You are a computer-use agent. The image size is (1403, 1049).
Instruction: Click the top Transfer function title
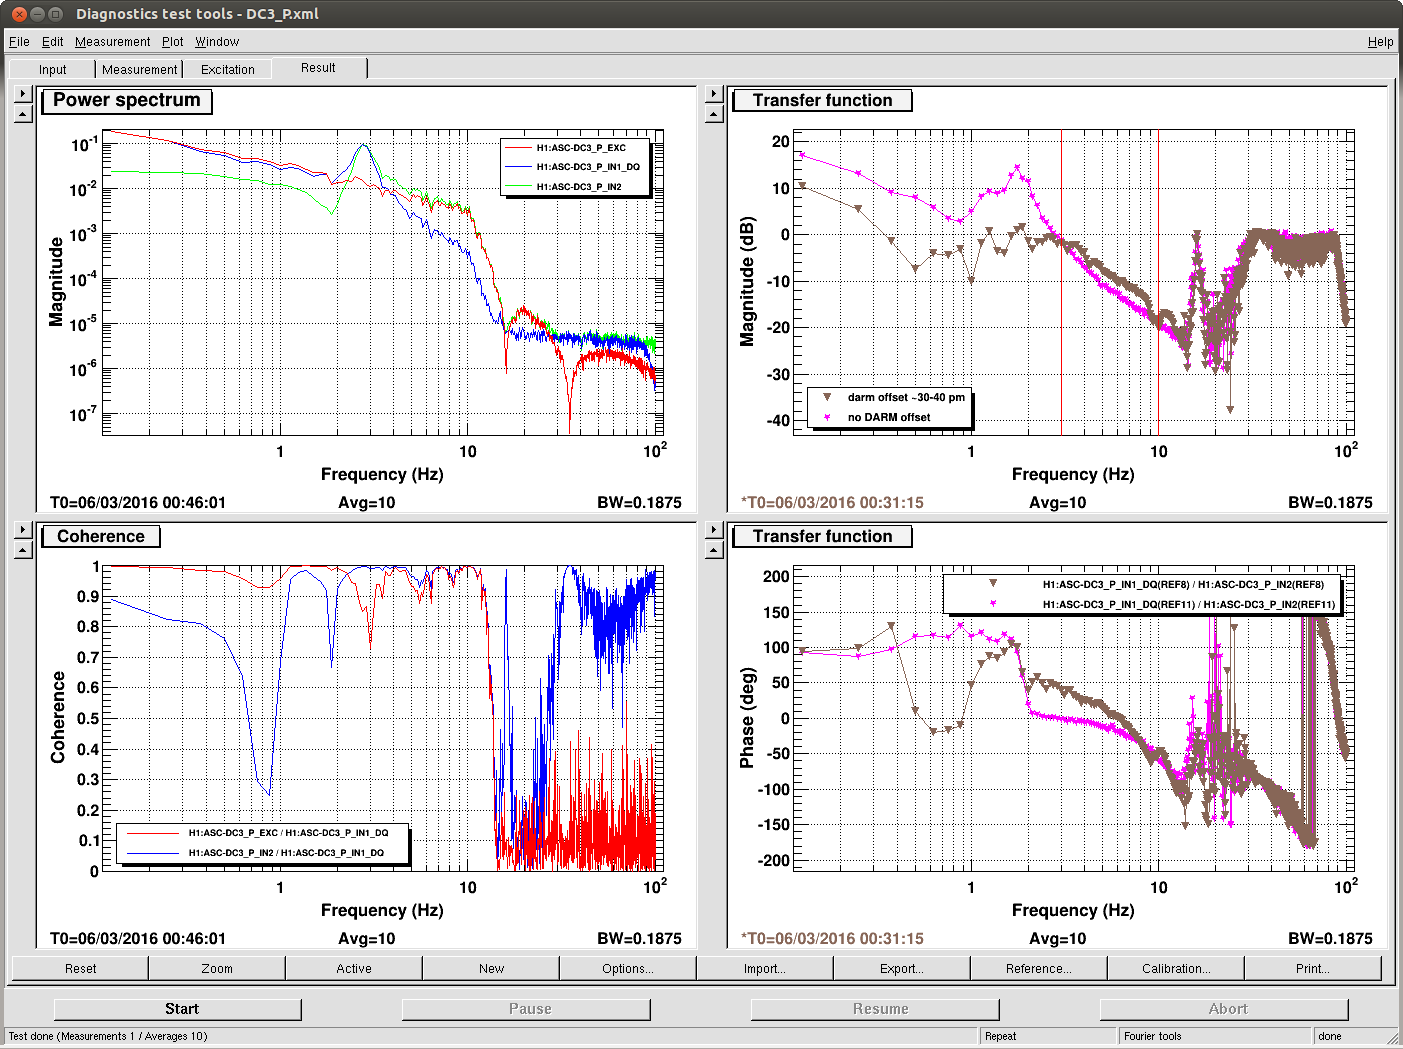(822, 100)
